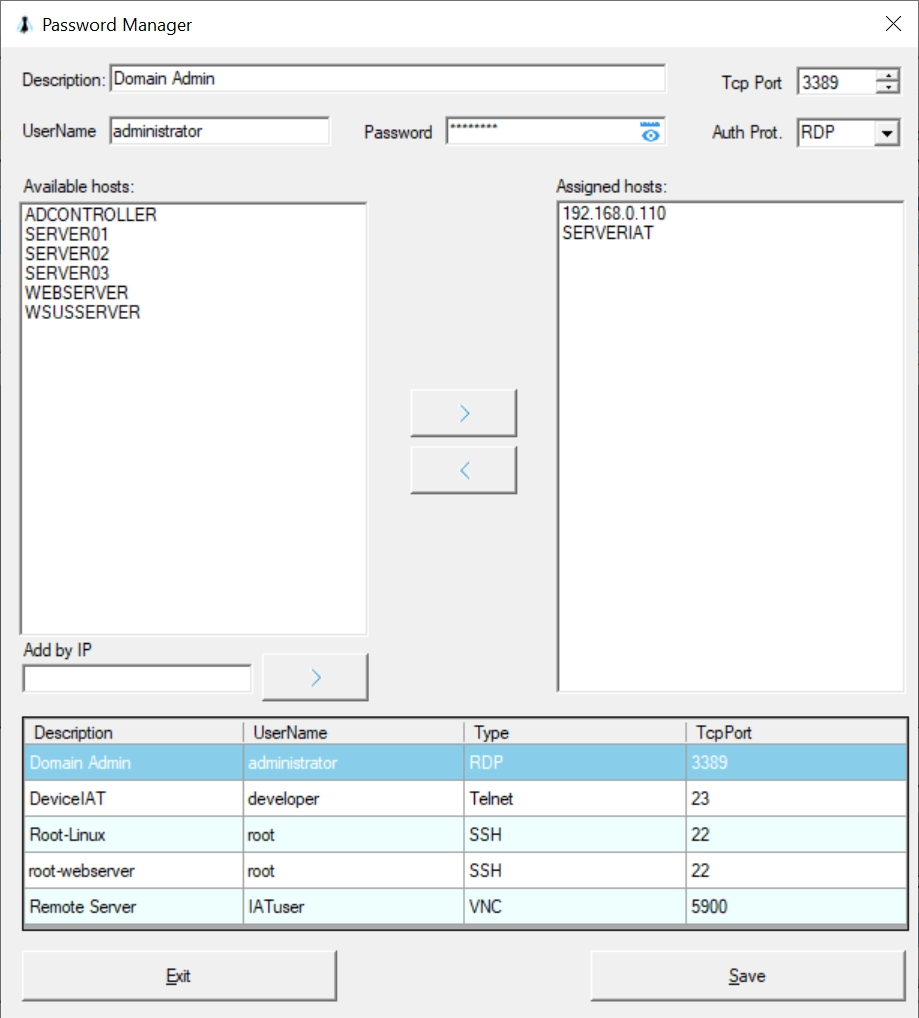Click the Tcp Port value 3389 field
The width and height of the screenshot is (919, 1018).
[x=837, y=82]
